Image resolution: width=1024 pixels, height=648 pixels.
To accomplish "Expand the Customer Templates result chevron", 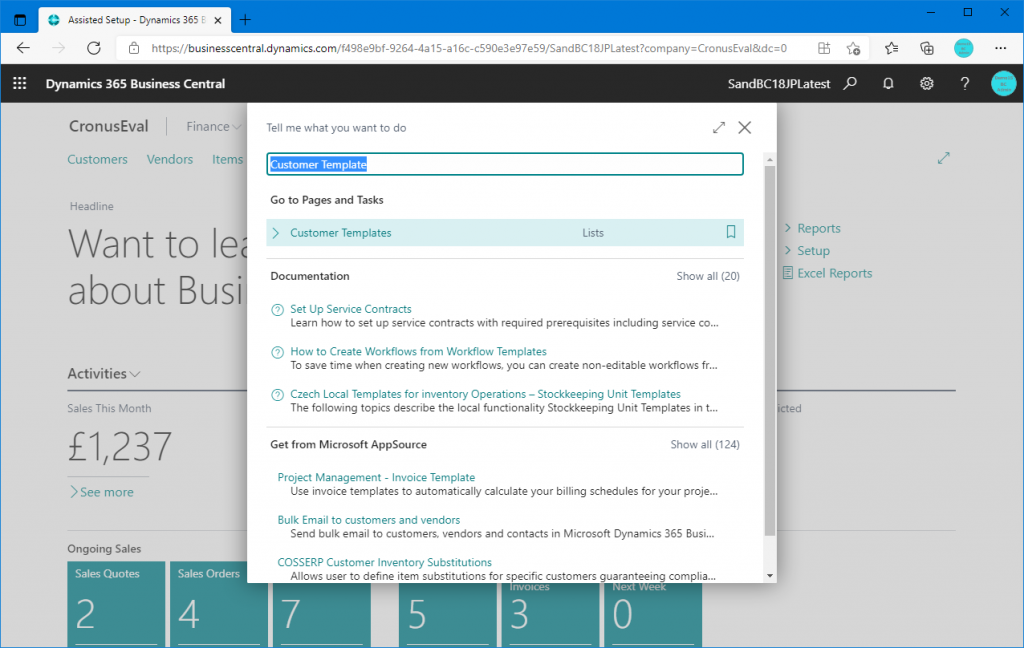I will [x=276, y=233].
